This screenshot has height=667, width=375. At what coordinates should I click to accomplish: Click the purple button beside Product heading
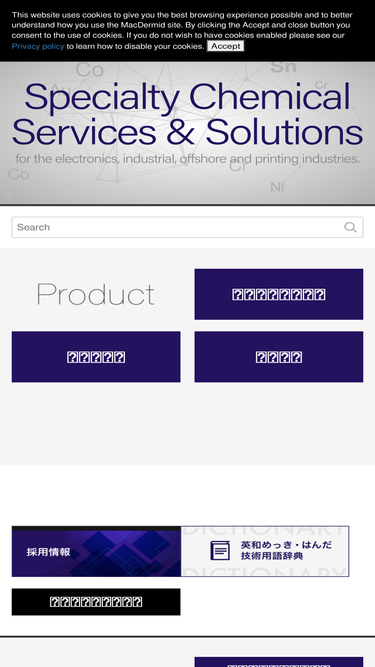point(279,294)
